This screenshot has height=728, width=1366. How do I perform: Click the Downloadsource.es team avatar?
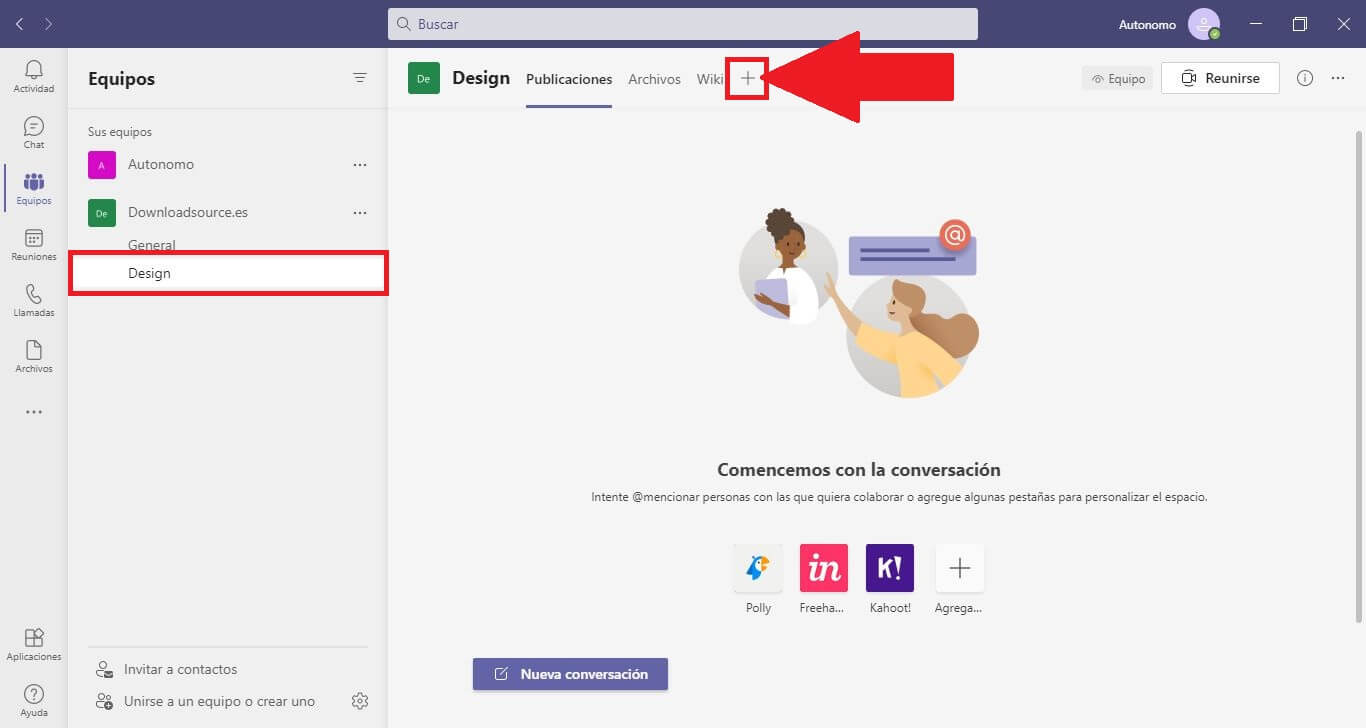coord(102,213)
